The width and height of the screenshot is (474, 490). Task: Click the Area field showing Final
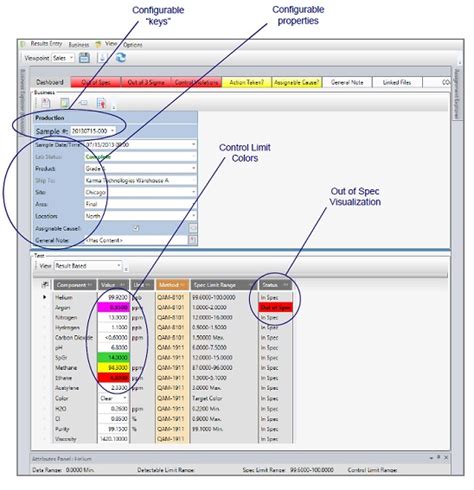point(140,204)
